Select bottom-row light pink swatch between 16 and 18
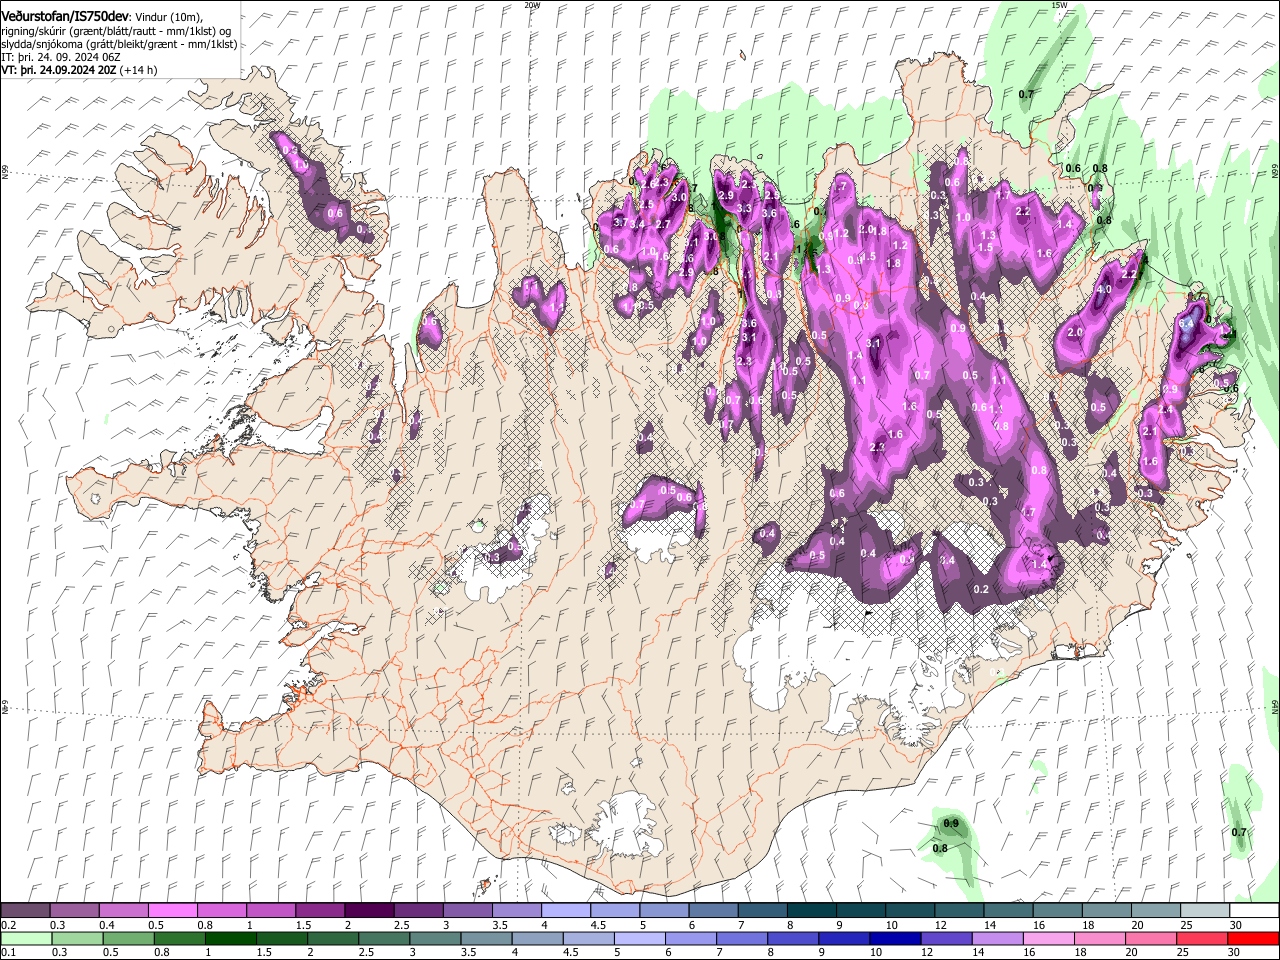 [x=1047, y=939]
